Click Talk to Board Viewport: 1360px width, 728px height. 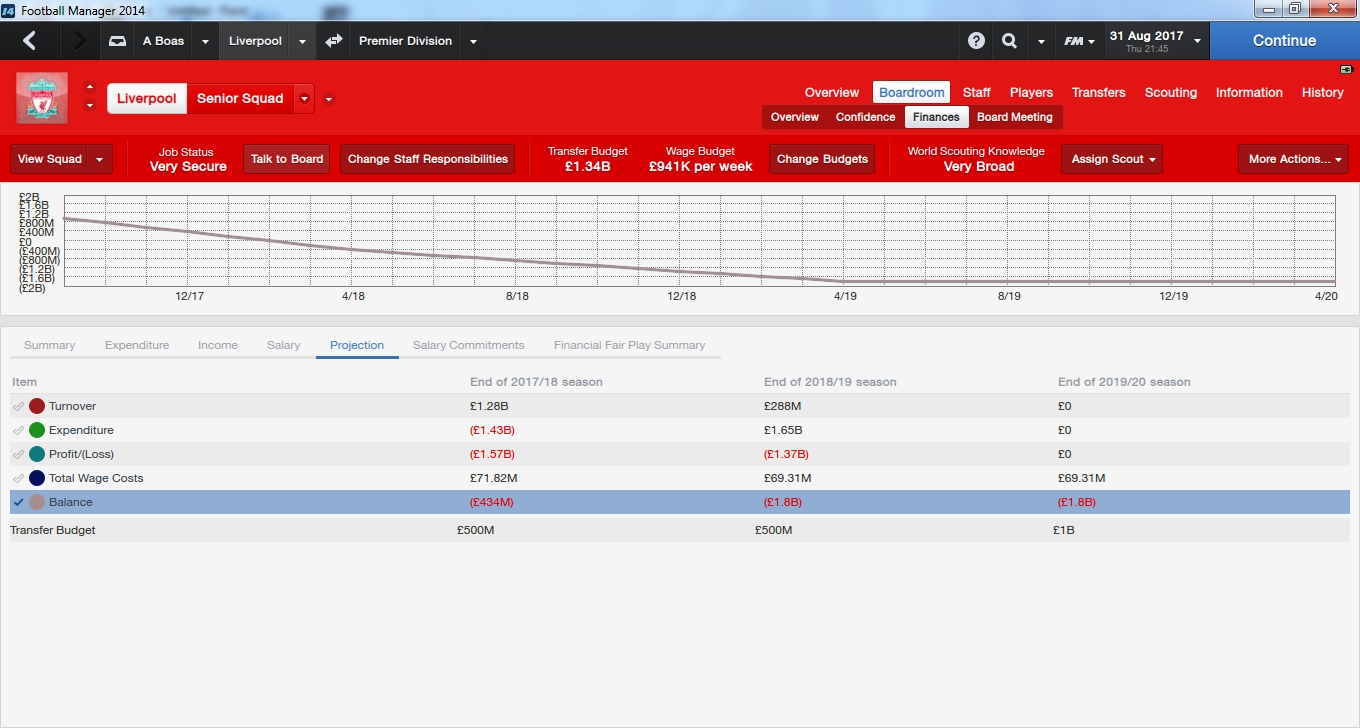287,159
